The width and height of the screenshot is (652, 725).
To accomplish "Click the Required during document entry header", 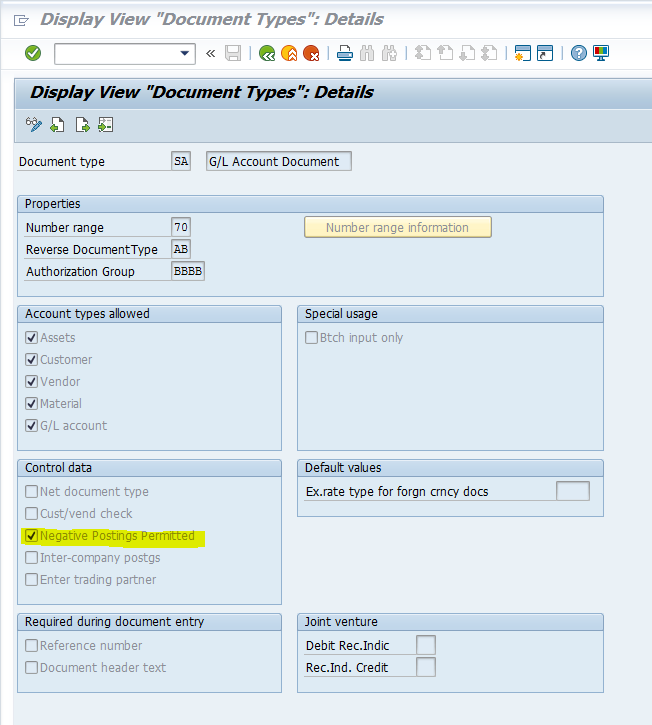I will pyautogui.click(x=115, y=622).
